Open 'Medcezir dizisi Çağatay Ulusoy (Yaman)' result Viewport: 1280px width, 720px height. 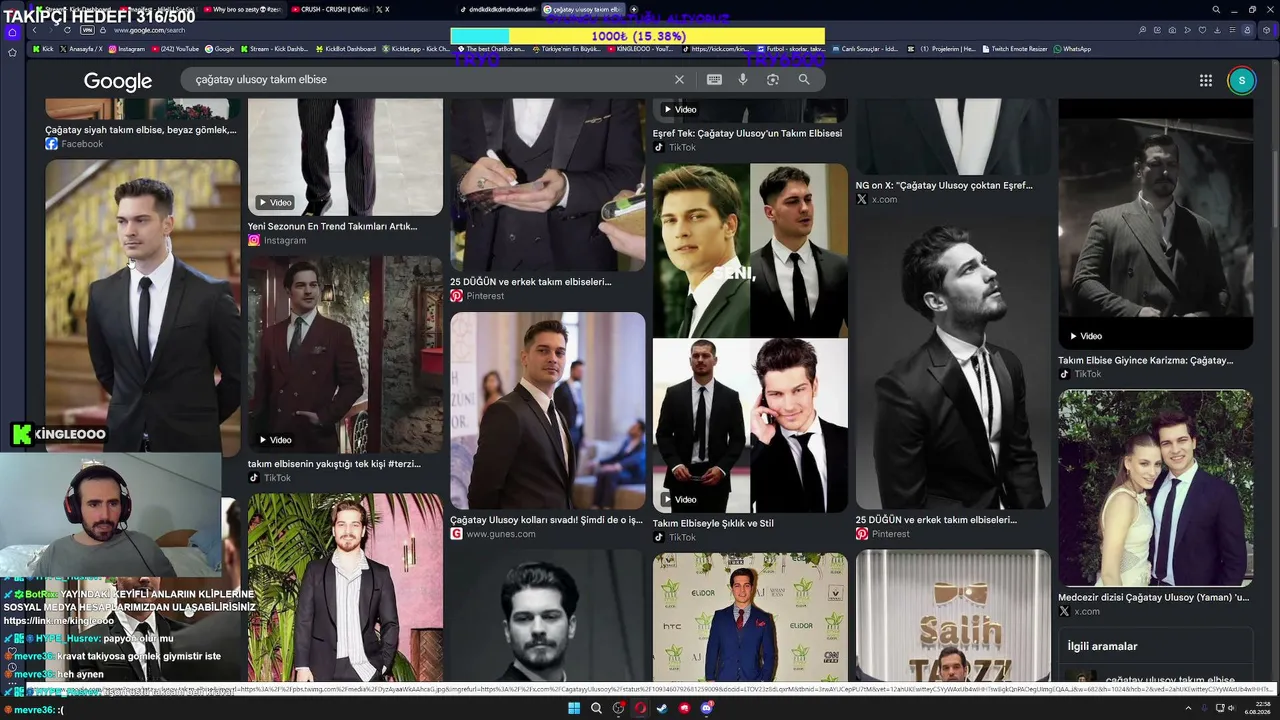(1154, 597)
